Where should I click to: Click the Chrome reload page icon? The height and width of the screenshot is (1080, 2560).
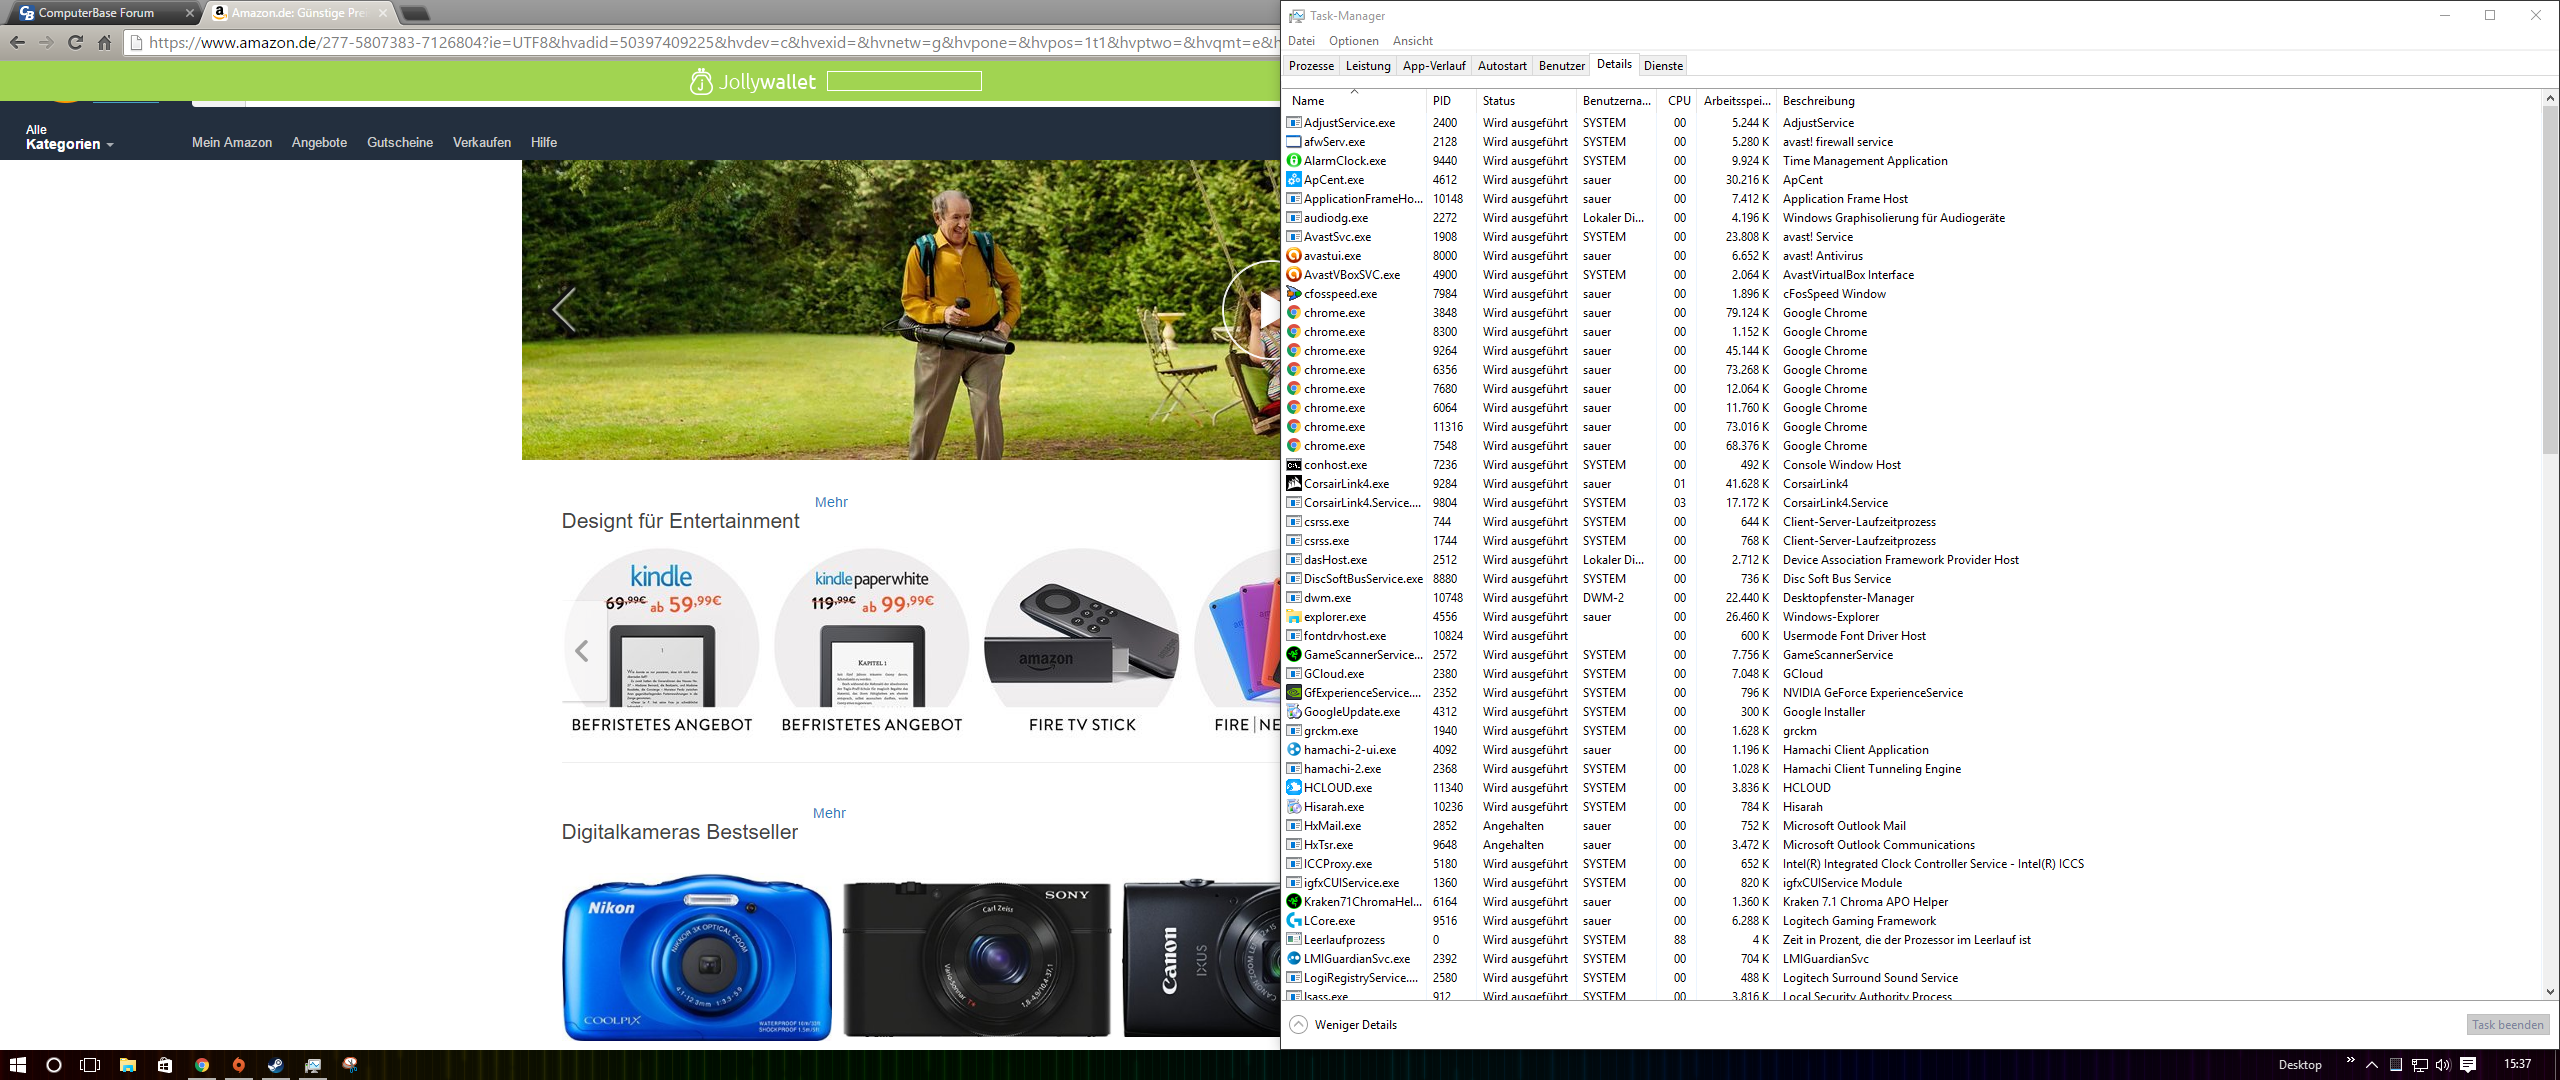[x=75, y=42]
